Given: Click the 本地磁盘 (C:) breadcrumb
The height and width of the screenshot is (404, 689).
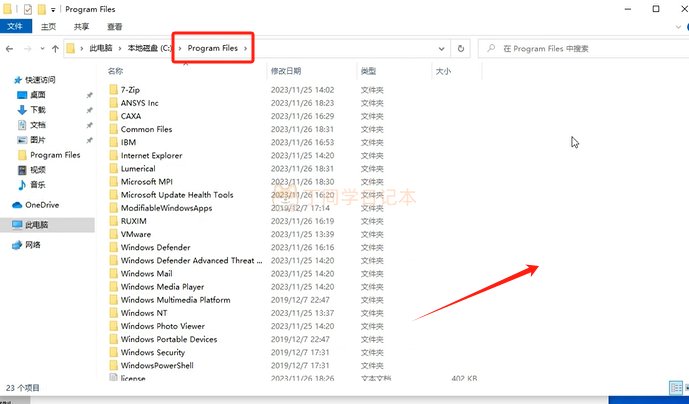Looking at the screenshot, I should tap(148, 48).
